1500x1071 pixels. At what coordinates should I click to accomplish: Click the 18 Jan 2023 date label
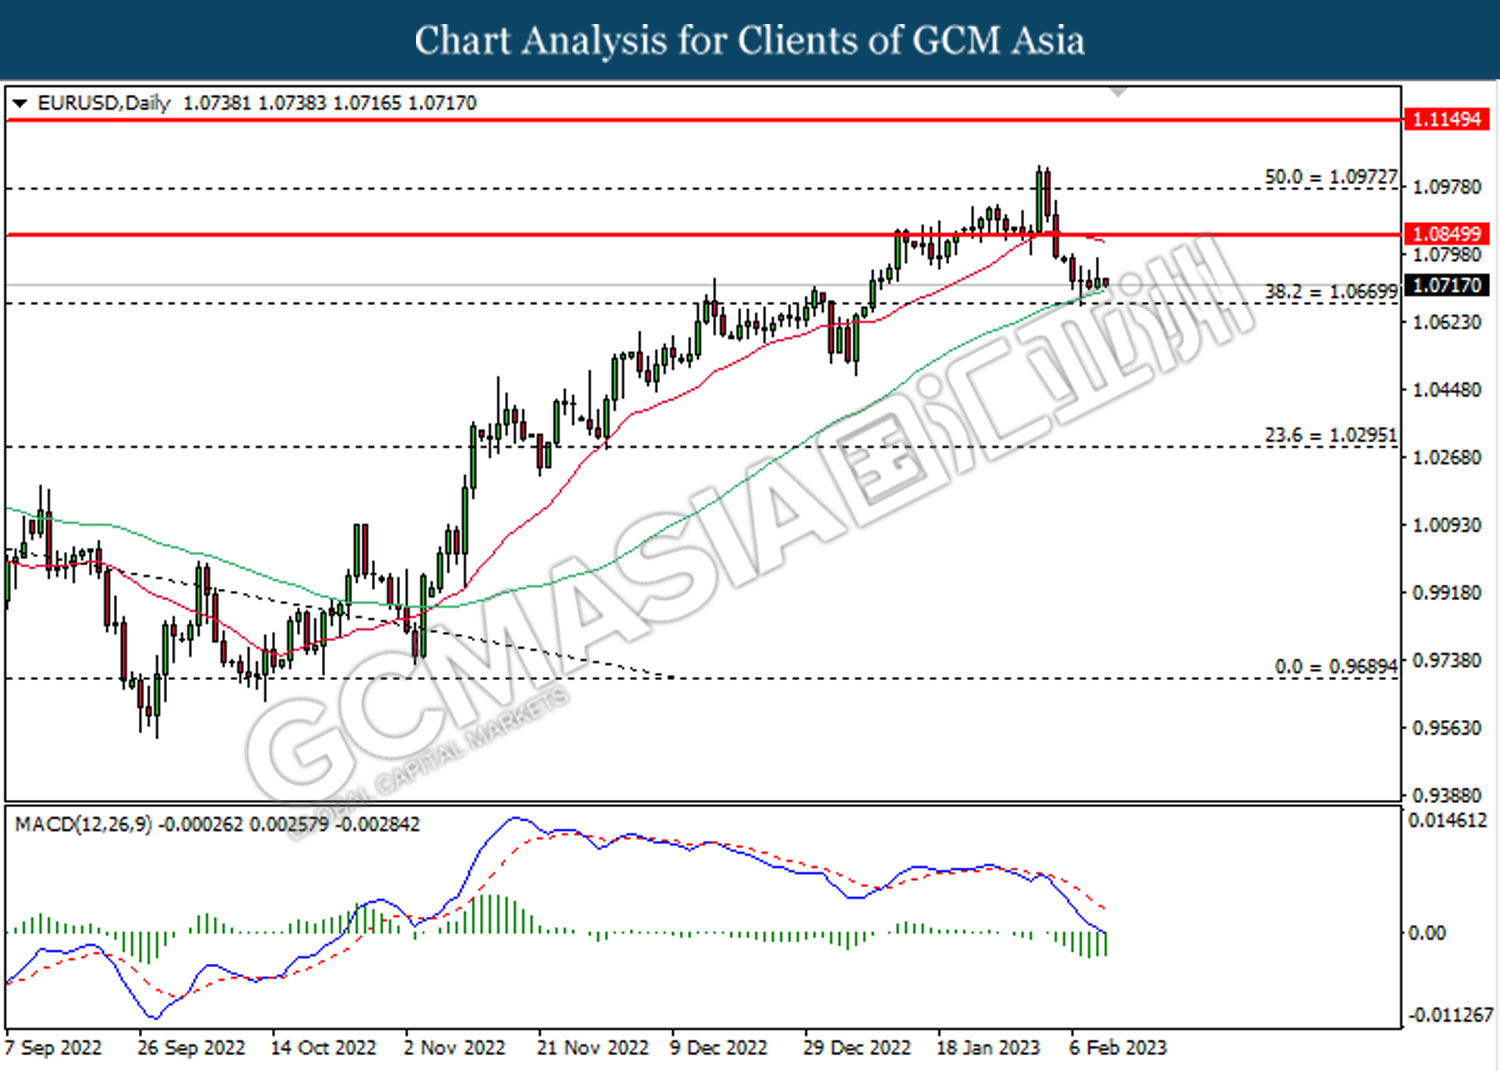coord(988,1048)
